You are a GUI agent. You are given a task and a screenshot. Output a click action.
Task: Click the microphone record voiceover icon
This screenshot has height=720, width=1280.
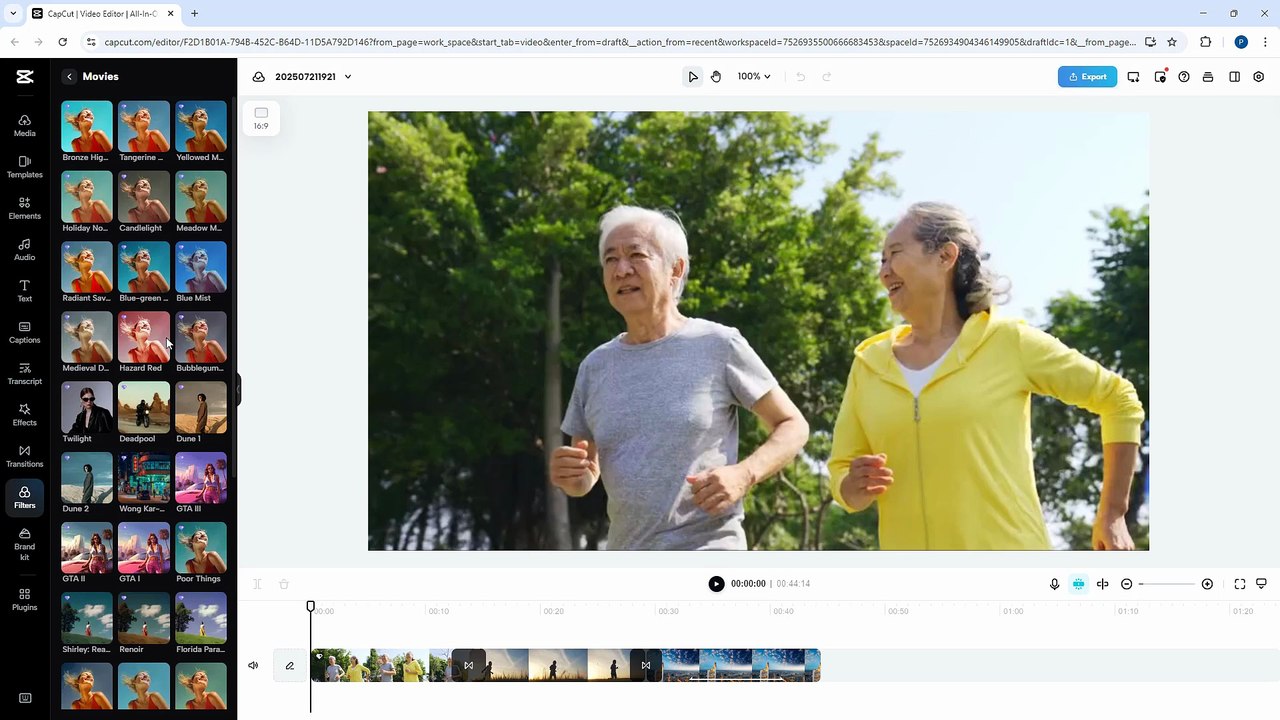click(1054, 584)
